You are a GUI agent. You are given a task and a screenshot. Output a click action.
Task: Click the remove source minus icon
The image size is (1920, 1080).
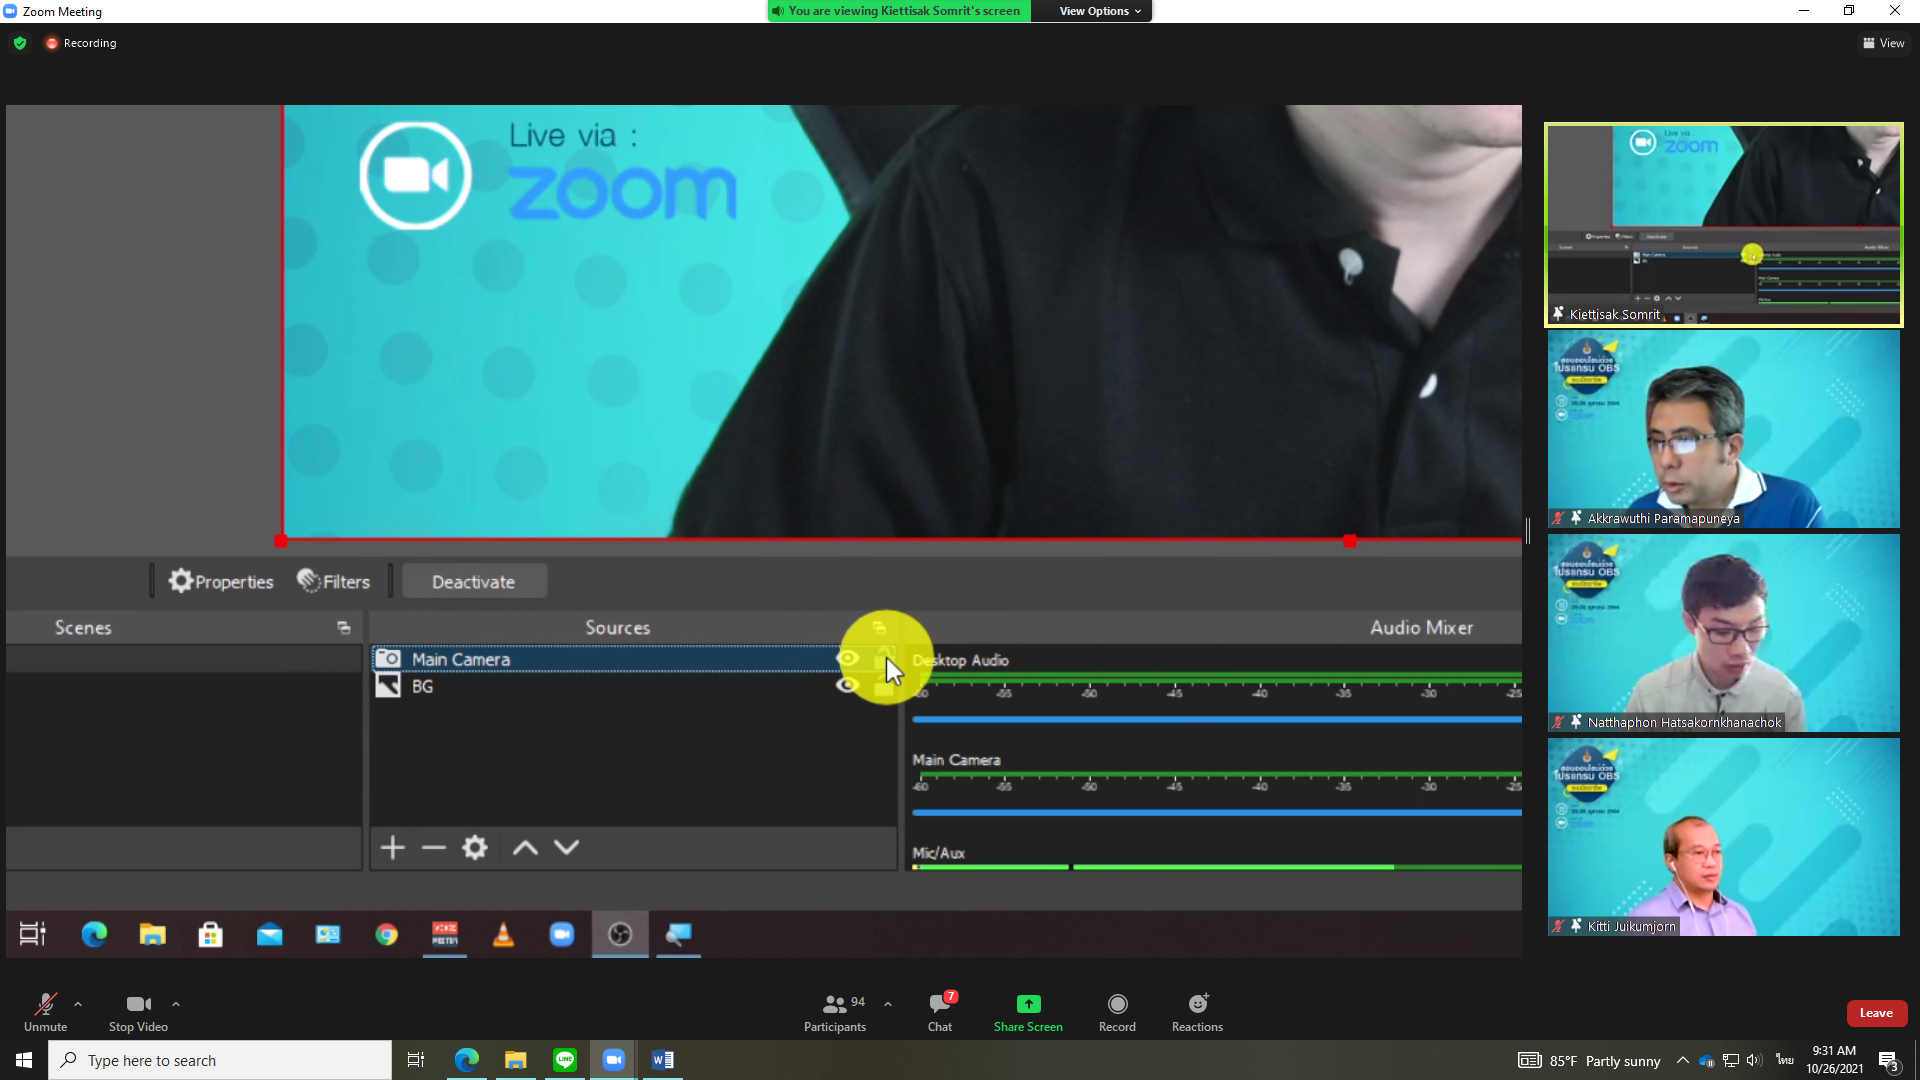coord(433,848)
